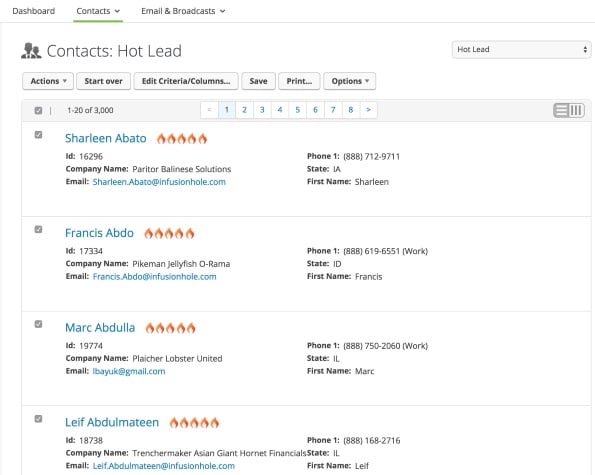Open the Dashboard tab
This screenshot has height=475, width=595.
pos(33,11)
